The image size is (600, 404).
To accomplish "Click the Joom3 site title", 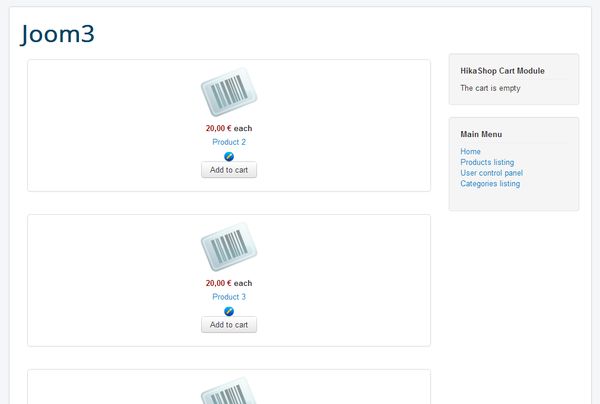I will [x=57, y=34].
